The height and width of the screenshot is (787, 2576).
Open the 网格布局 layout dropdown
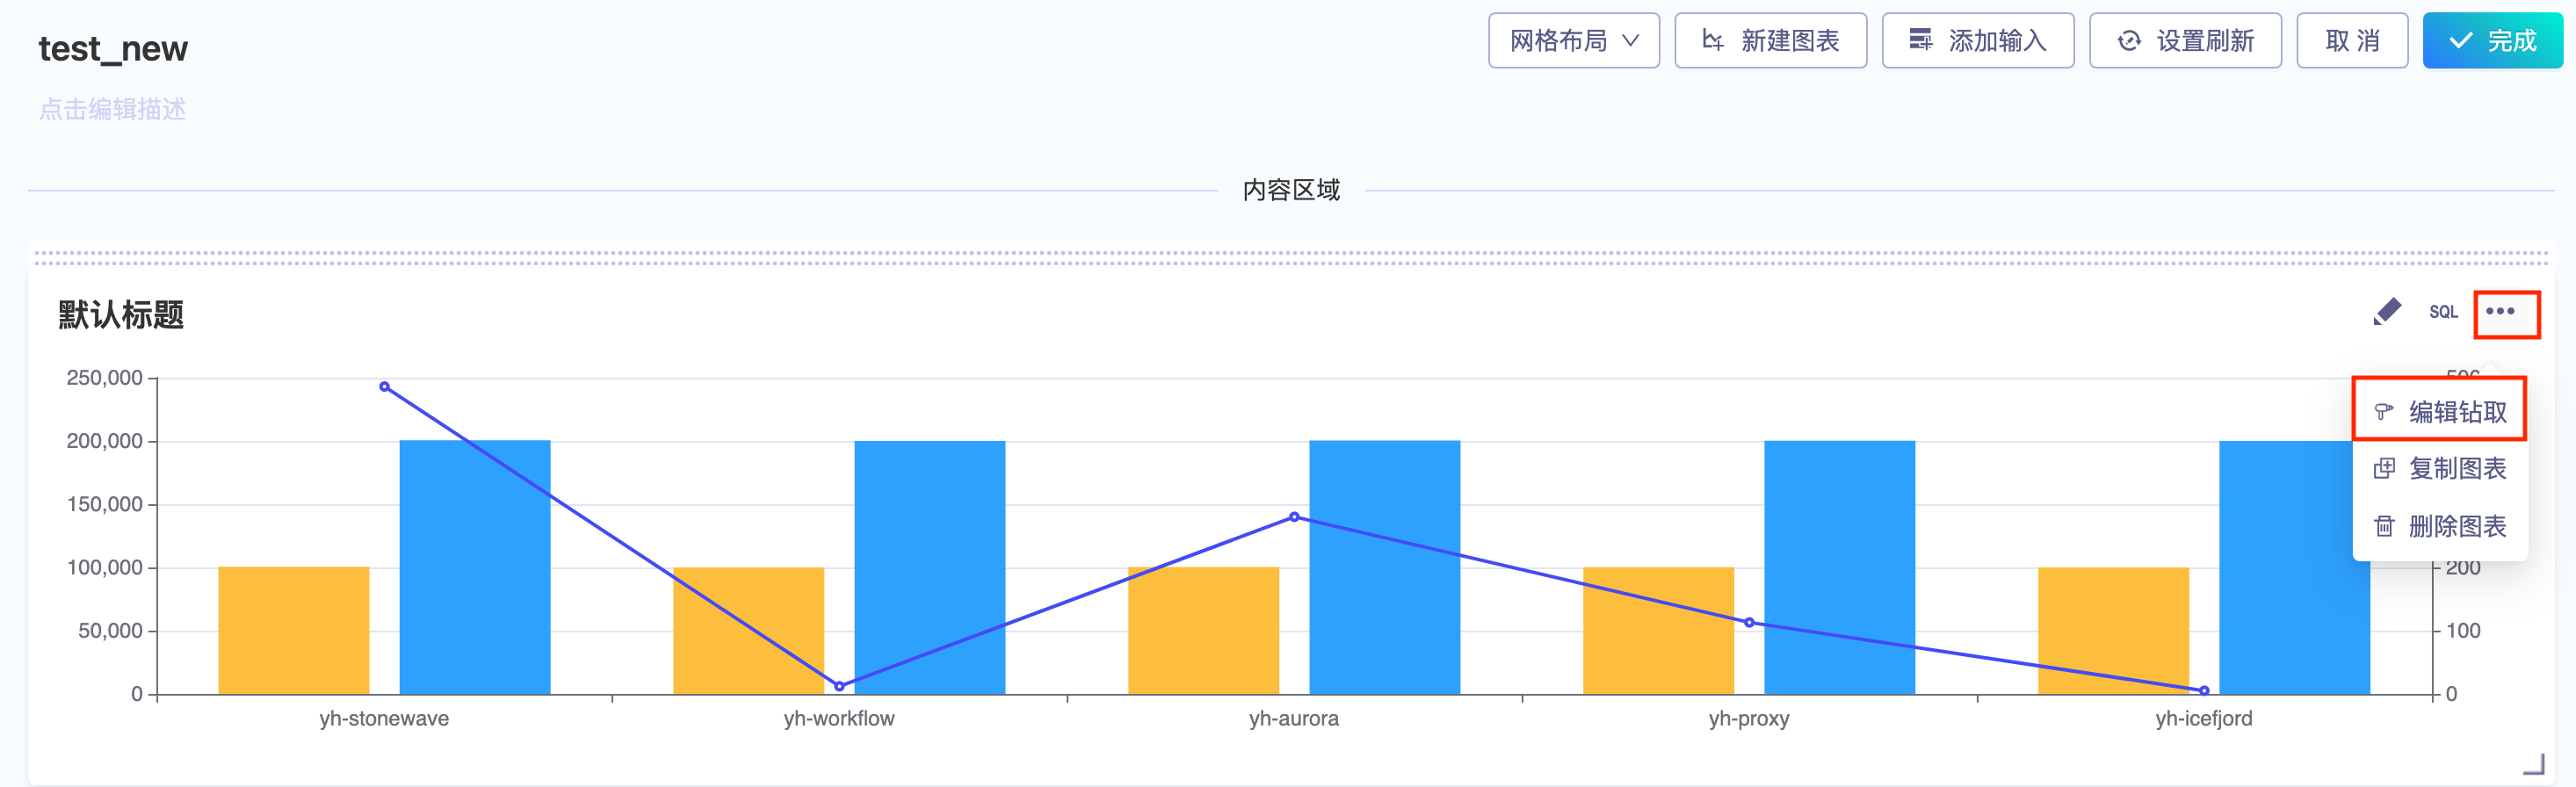[1573, 41]
